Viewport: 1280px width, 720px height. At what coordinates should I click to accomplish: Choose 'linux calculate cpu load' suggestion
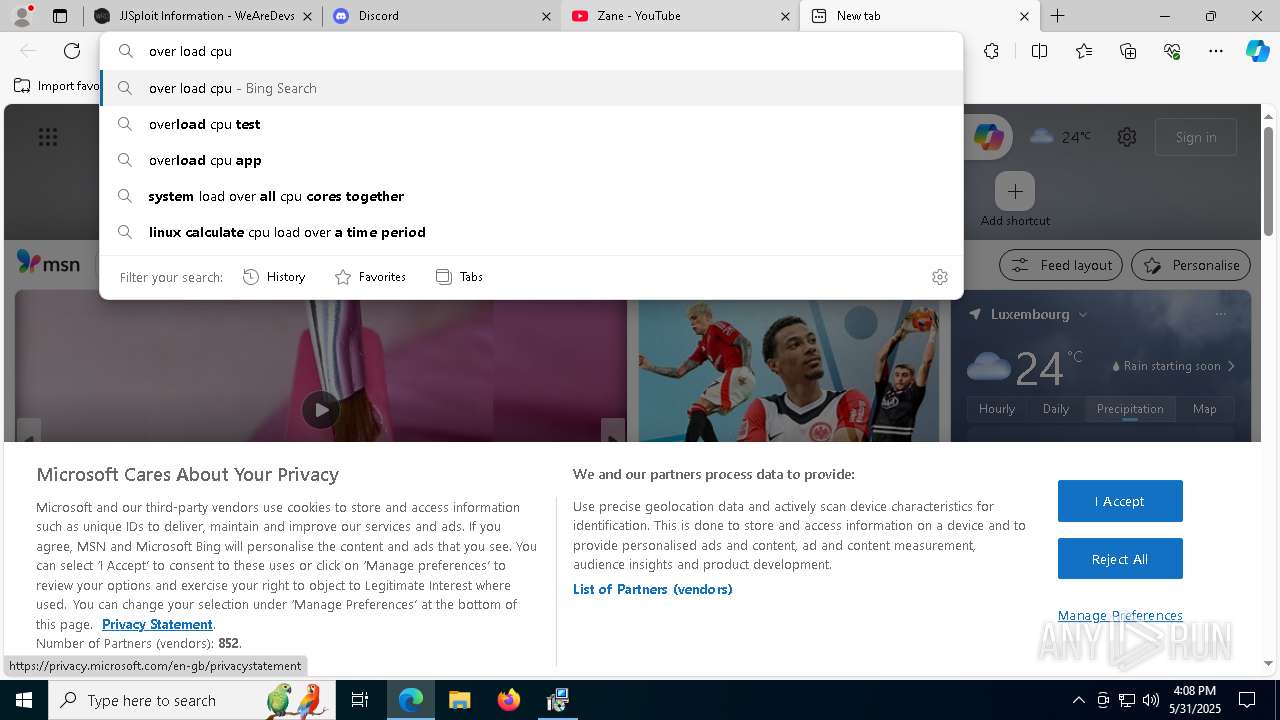pyautogui.click(x=531, y=232)
